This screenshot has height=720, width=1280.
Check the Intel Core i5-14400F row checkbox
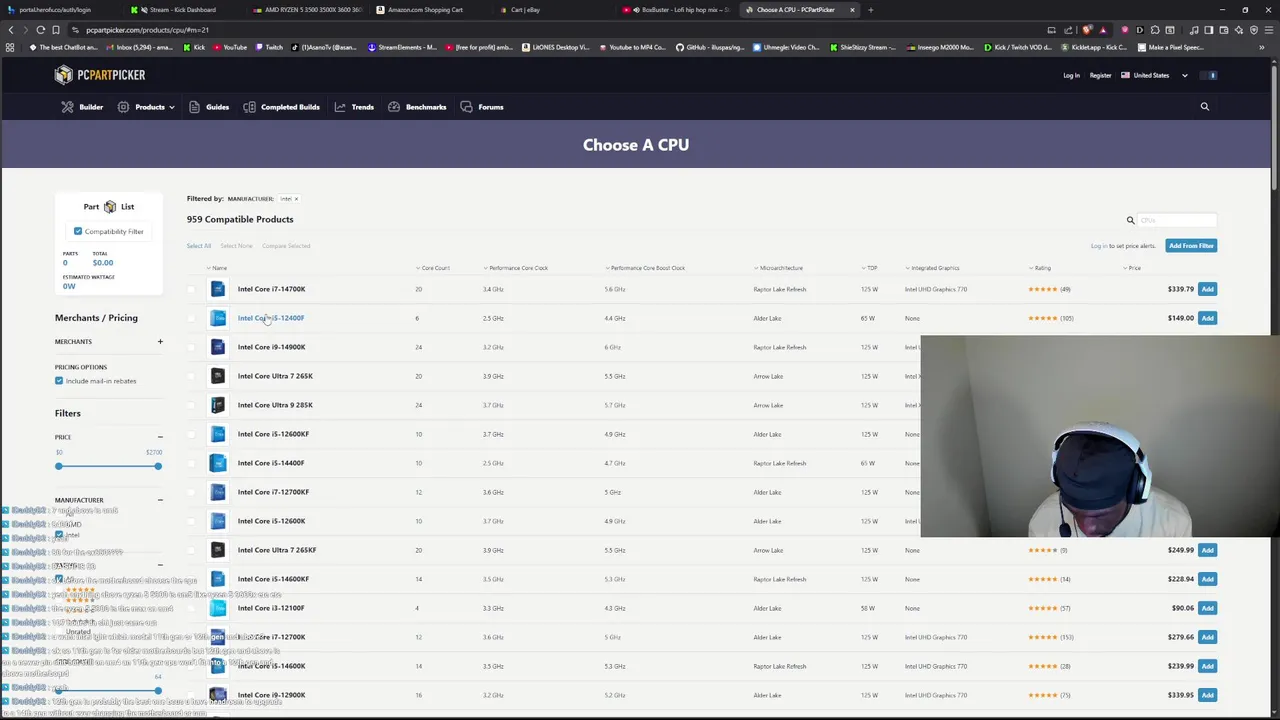[191, 463]
